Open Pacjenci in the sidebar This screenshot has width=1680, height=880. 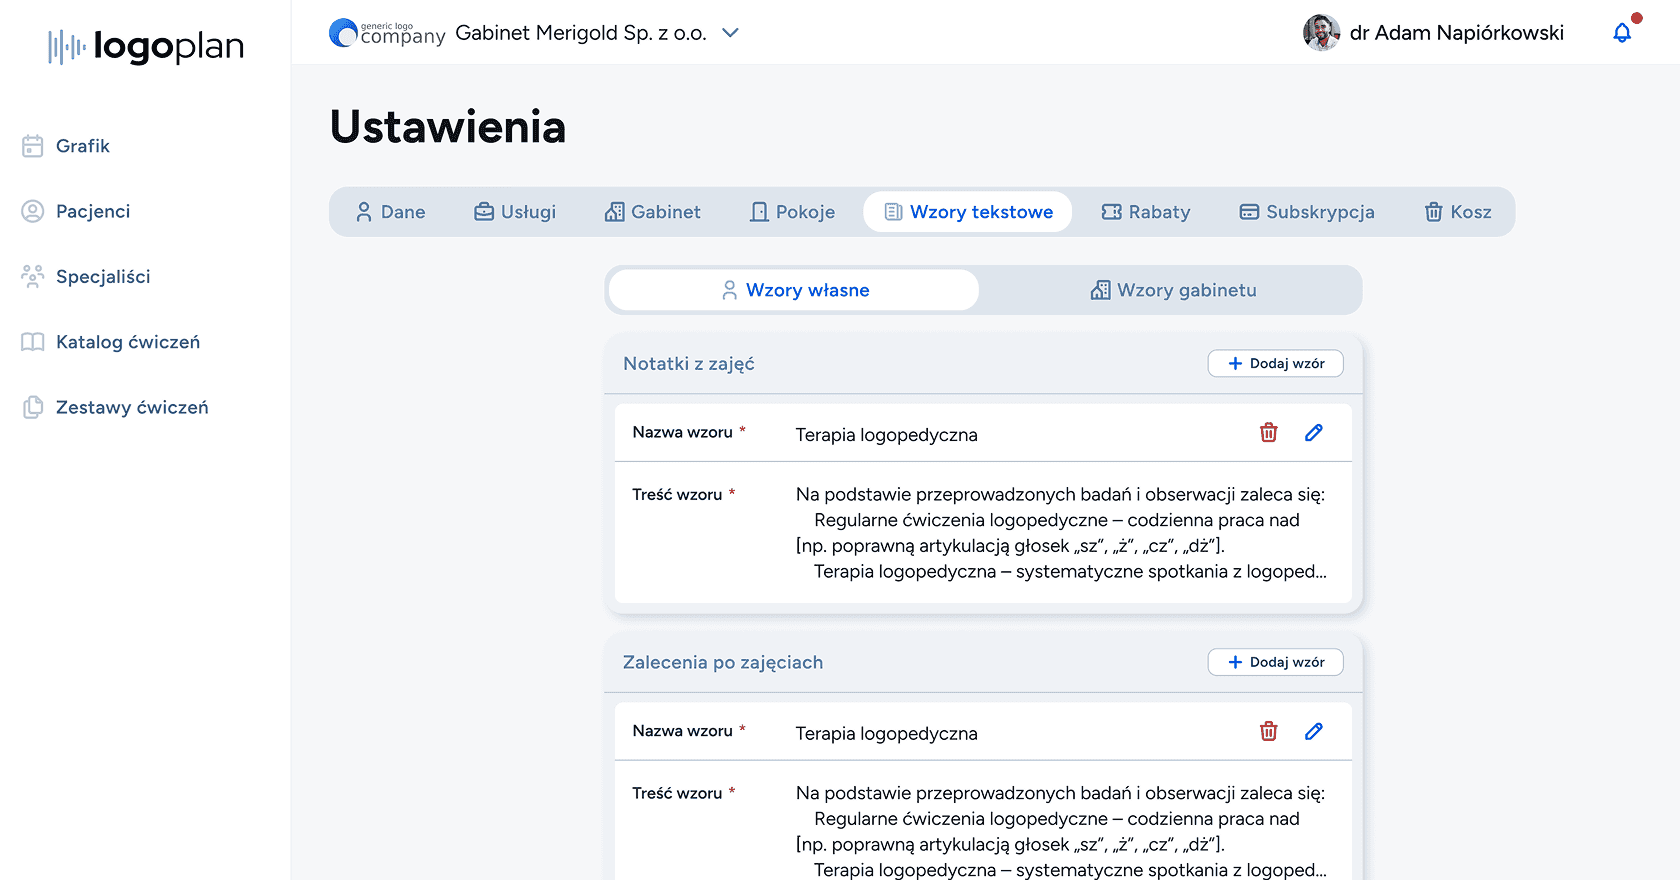(x=76, y=211)
